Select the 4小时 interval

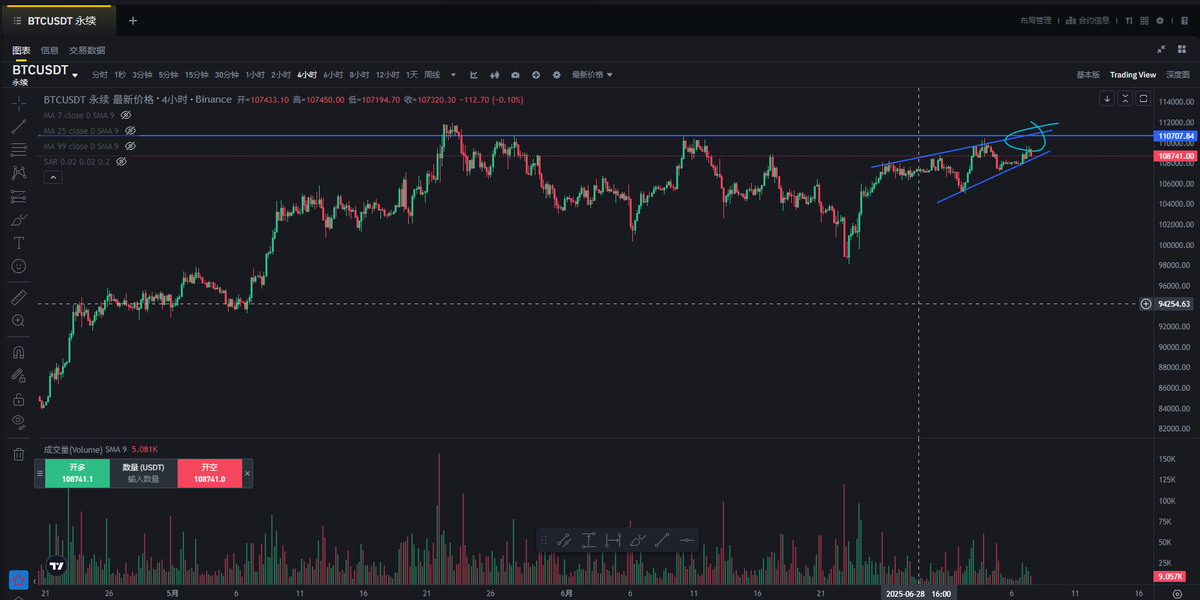pyautogui.click(x=306, y=74)
